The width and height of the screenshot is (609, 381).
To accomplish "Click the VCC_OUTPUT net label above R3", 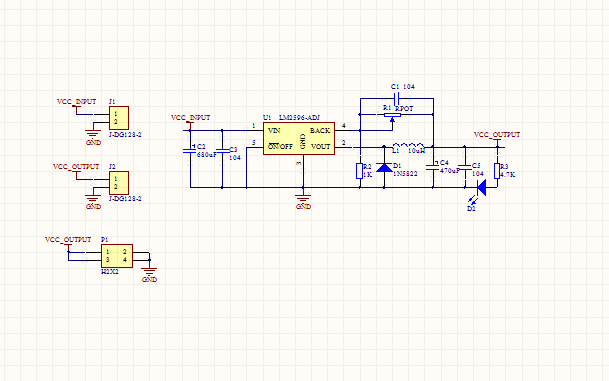I will (497, 135).
